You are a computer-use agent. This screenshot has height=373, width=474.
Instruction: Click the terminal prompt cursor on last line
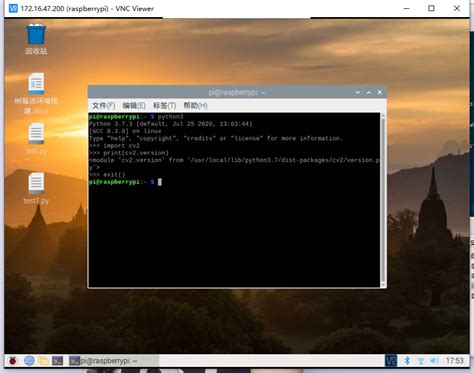160,182
